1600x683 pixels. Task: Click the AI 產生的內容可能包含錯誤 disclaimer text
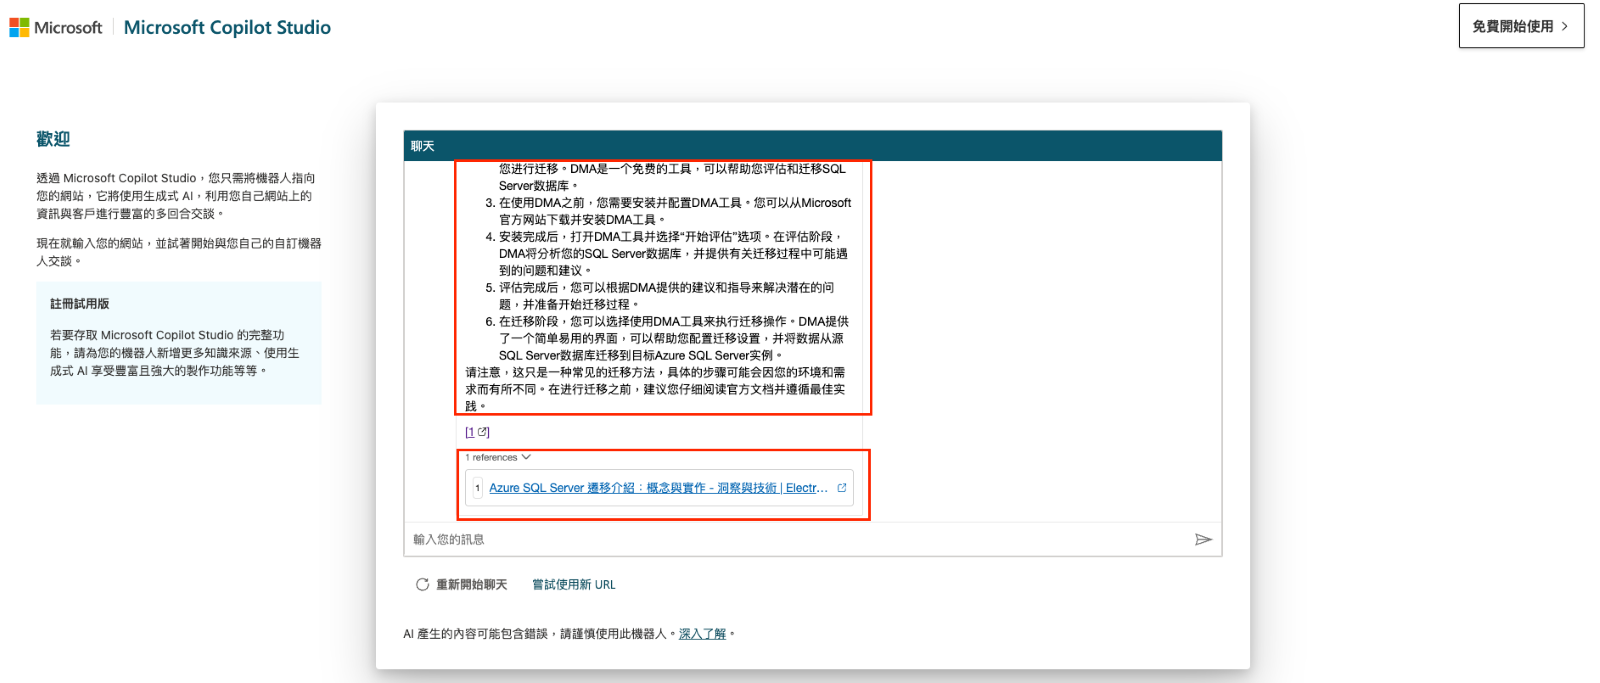tap(540, 634)
